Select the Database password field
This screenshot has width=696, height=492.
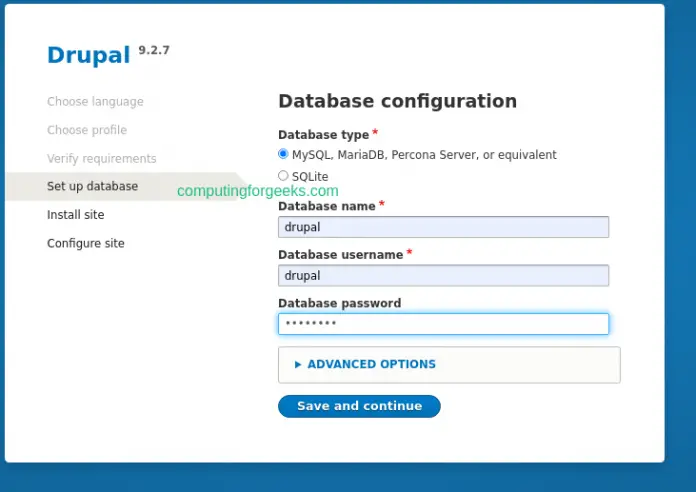click(443, 324)
